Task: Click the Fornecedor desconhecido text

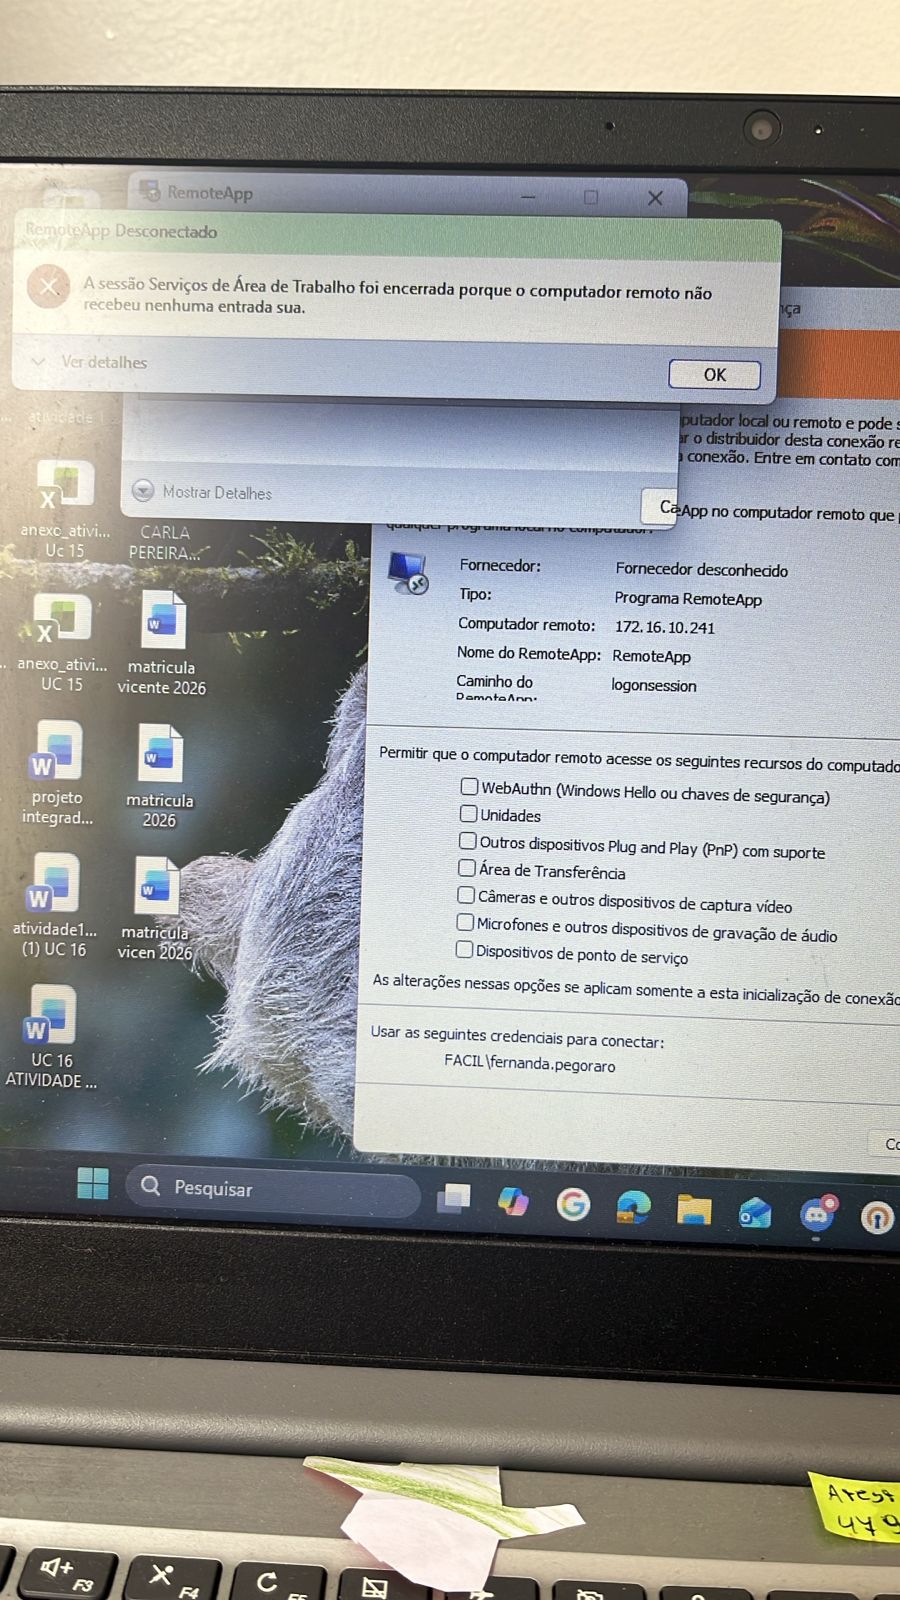Action: [x=701, y=569]
